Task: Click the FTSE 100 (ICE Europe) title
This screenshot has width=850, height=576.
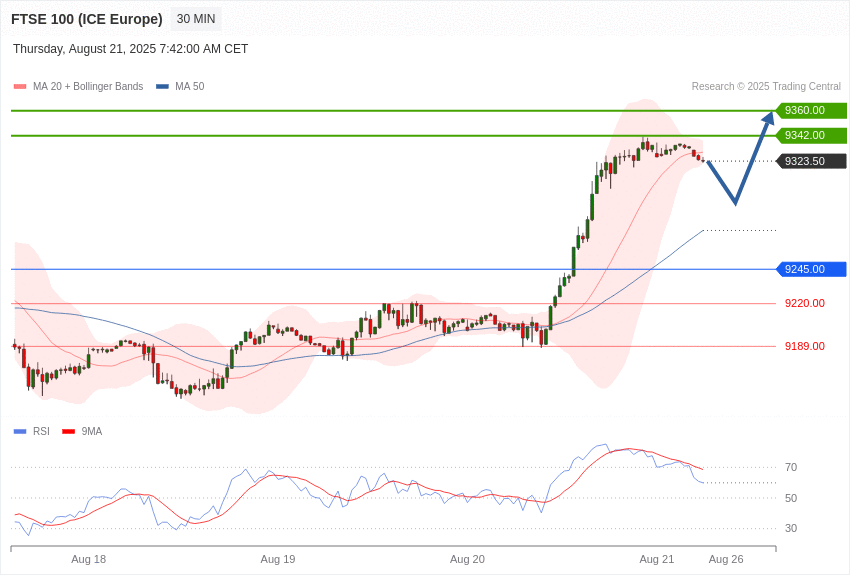Action: pyautogui.click(x=87, y=19)
